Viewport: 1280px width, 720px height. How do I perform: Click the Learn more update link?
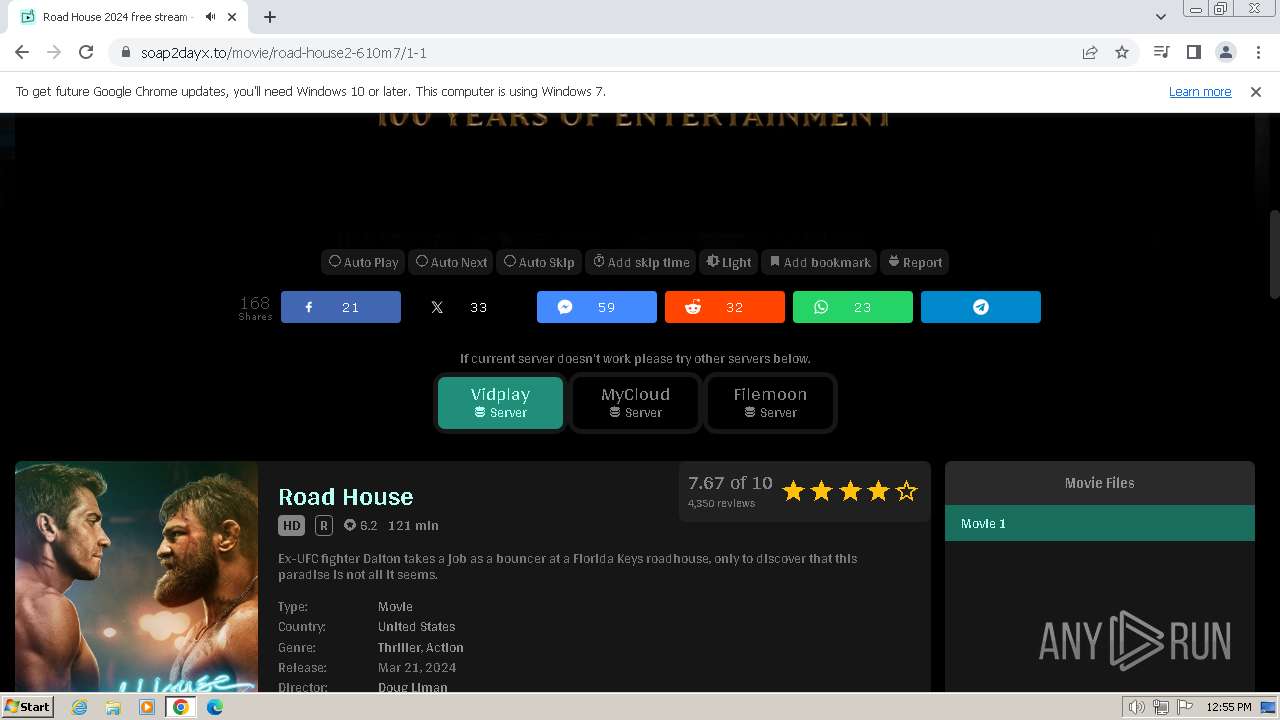(1200, 91)
